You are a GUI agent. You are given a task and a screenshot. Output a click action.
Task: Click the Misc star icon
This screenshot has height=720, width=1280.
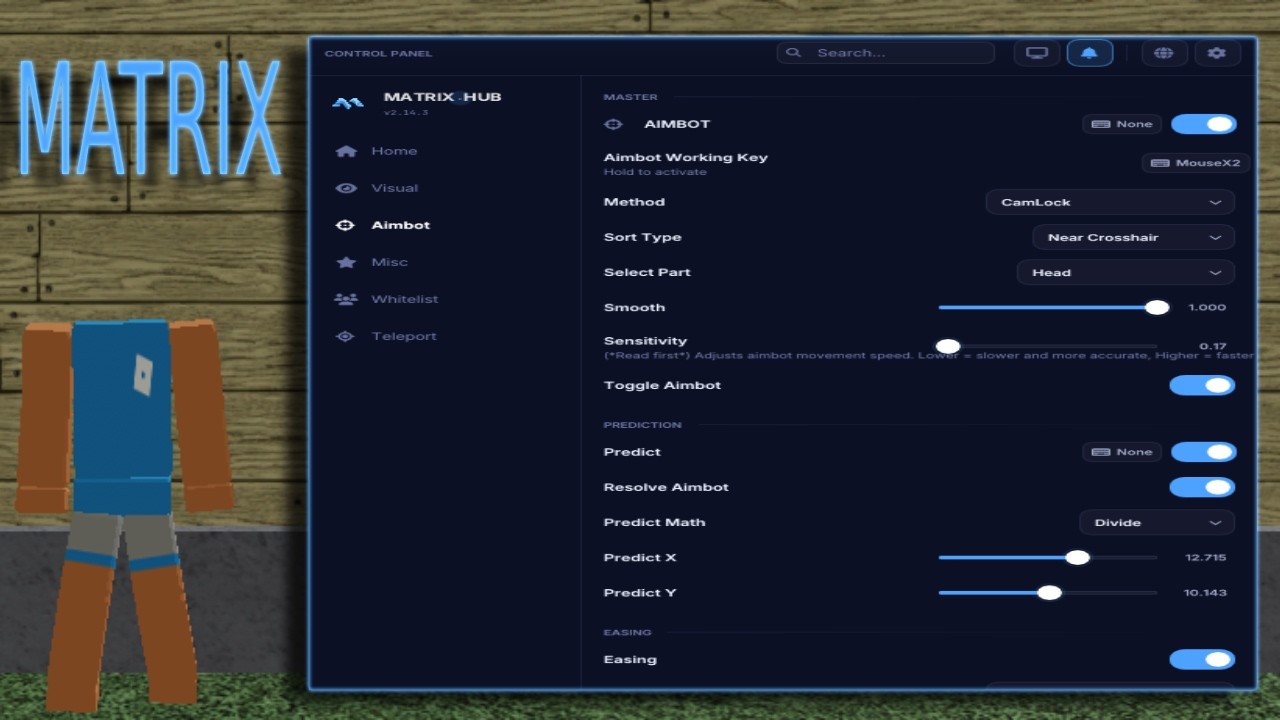coord(346,262)
